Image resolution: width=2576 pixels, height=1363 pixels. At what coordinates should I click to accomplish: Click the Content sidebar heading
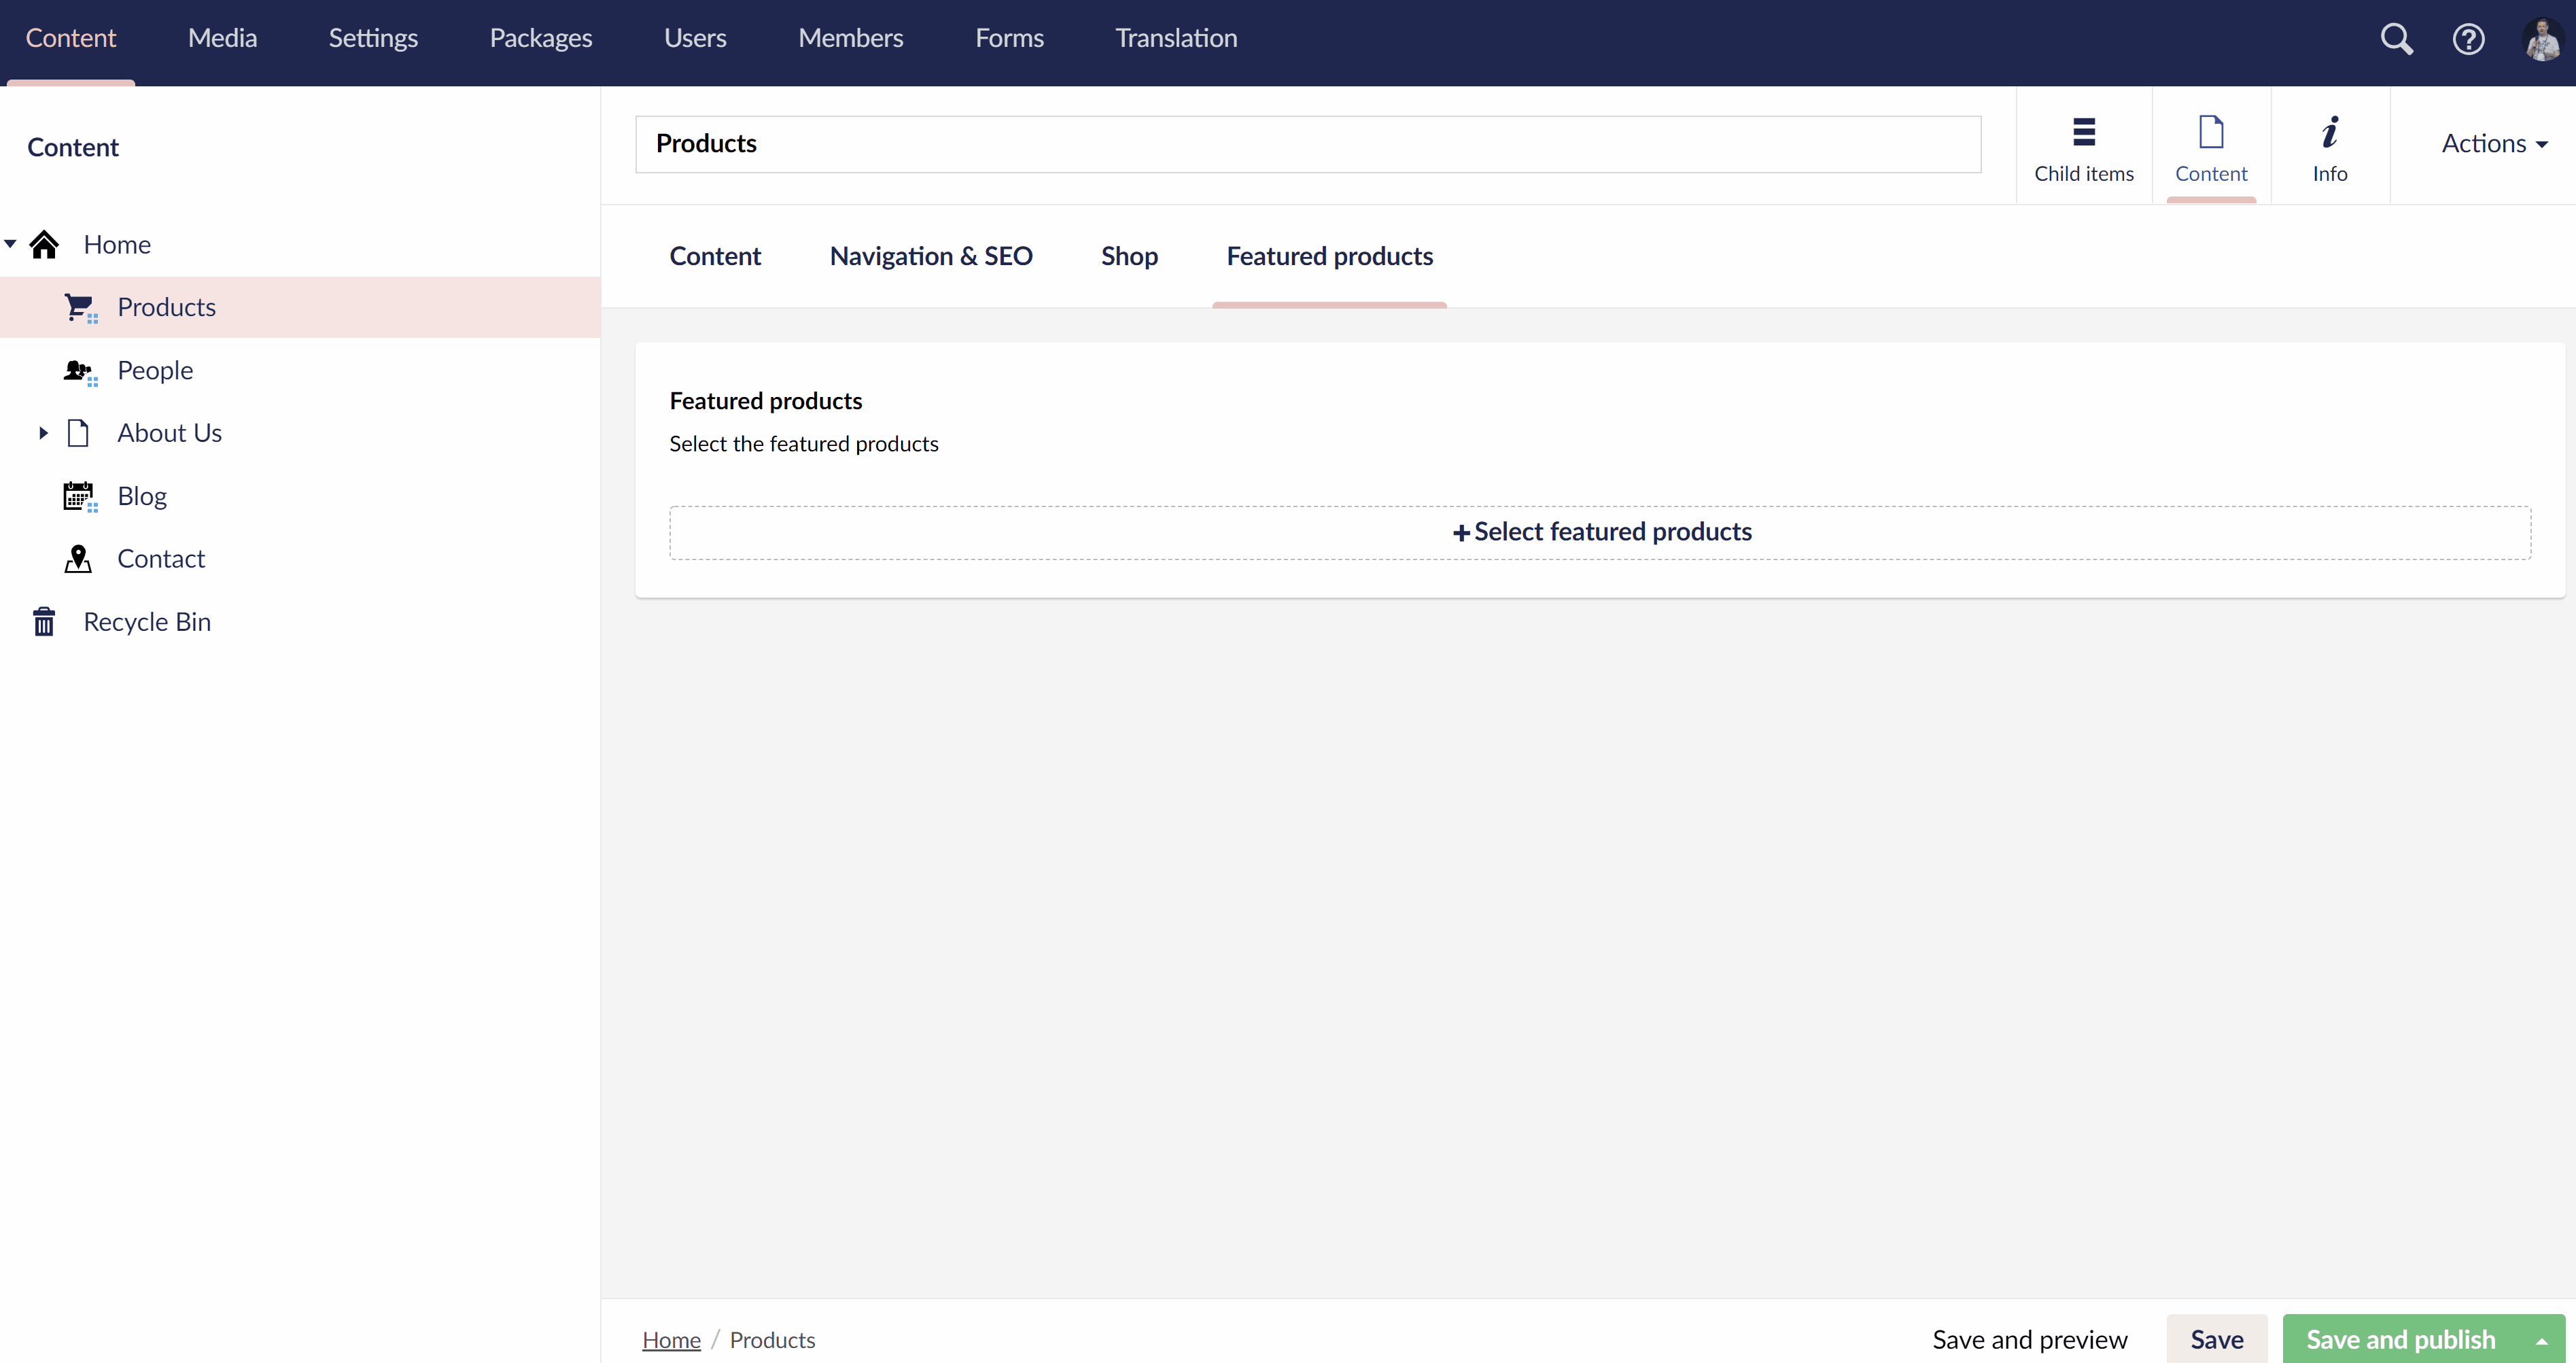coord(73,147)
